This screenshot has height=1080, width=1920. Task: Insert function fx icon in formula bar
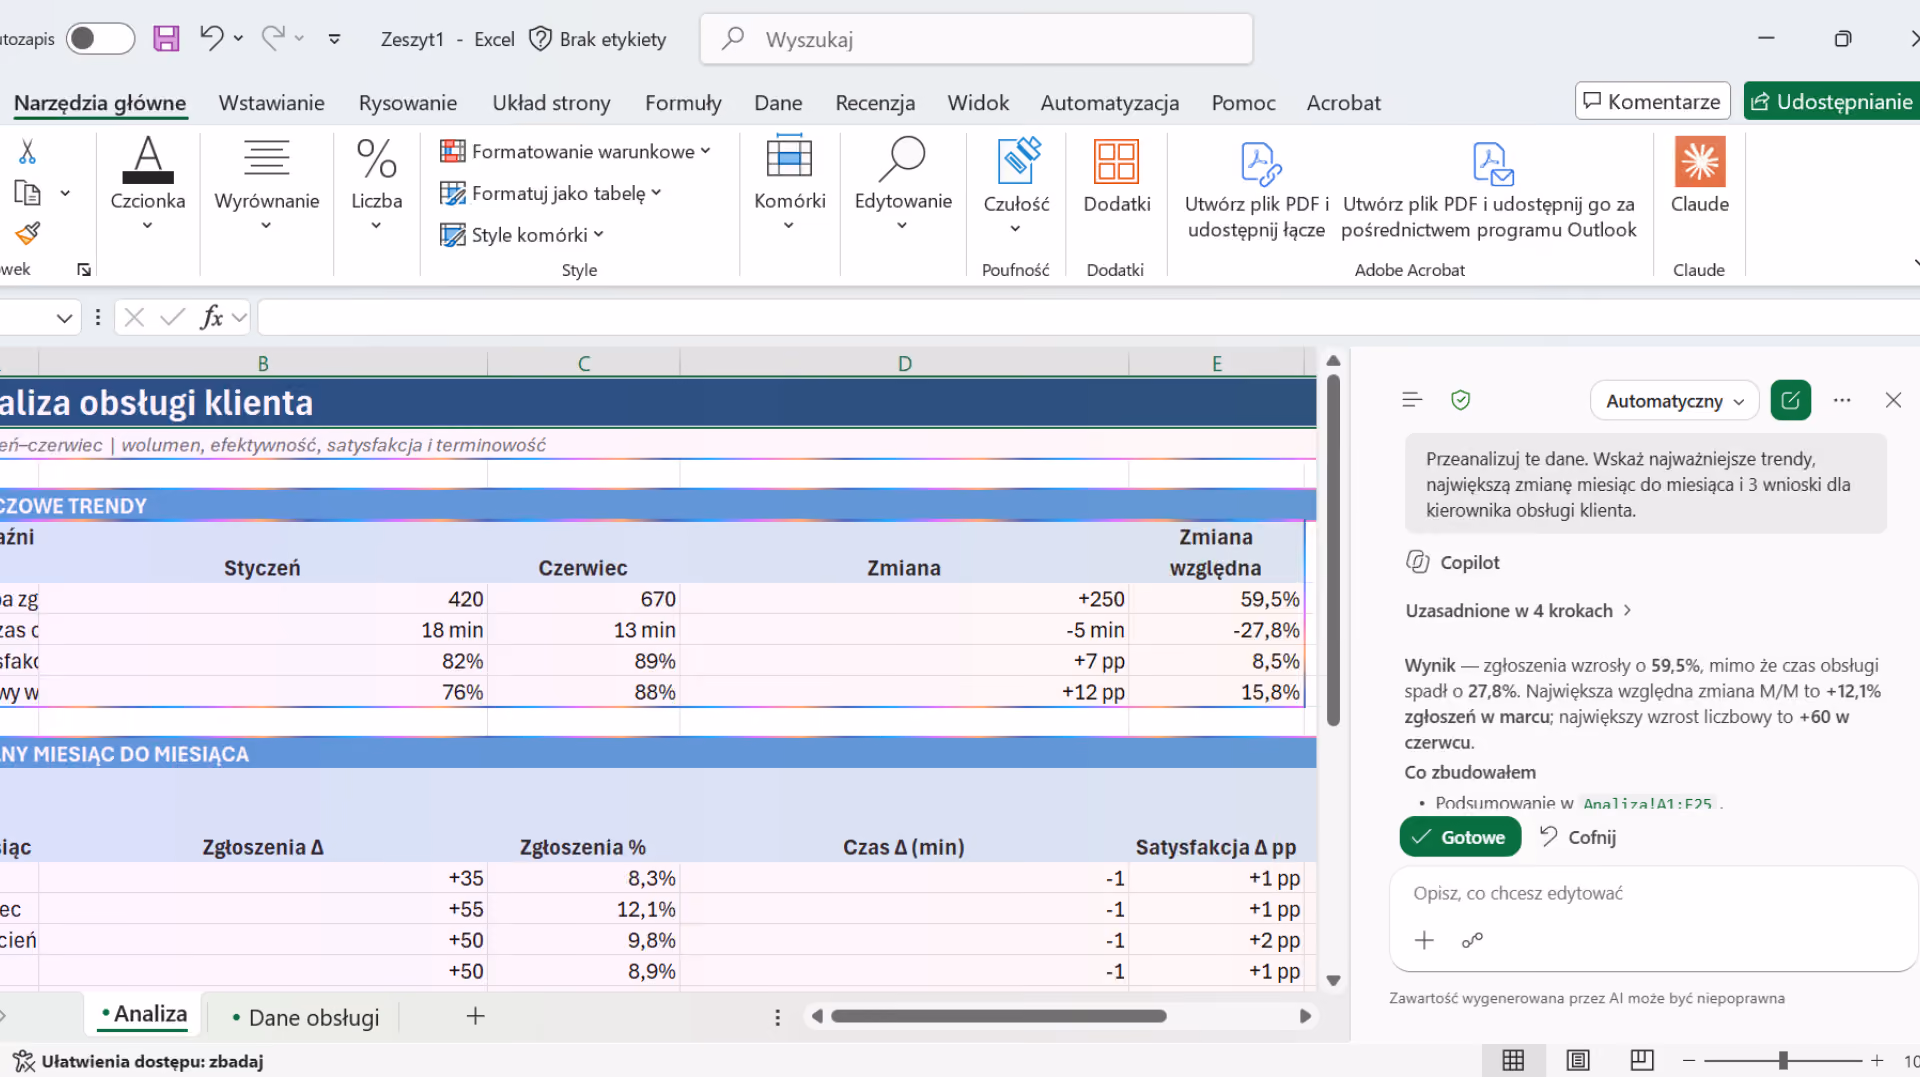click(x=211, y=318)
